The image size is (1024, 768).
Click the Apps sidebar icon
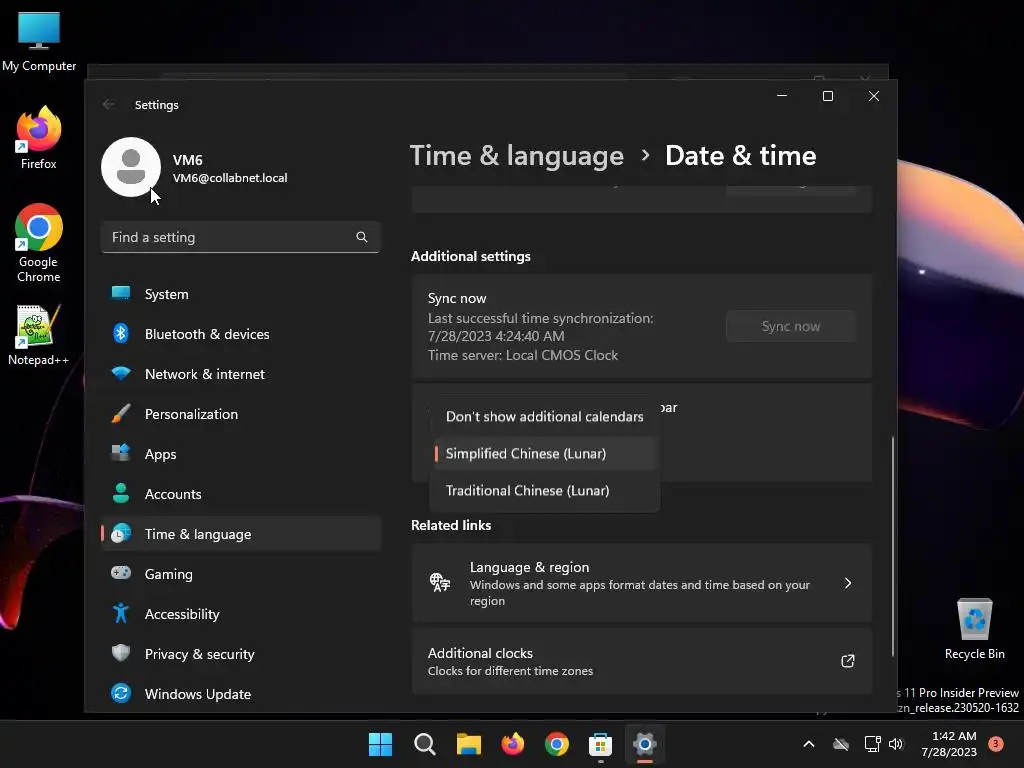pyautogui.click(x=121, y=453)
